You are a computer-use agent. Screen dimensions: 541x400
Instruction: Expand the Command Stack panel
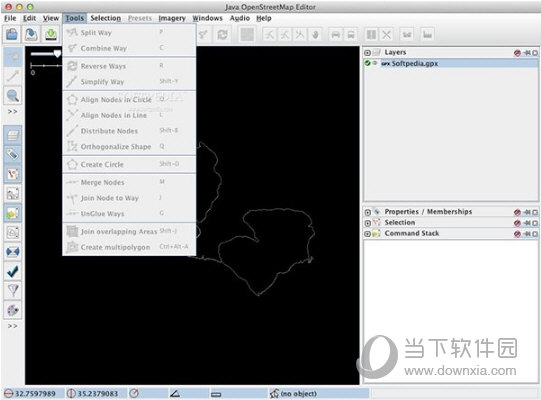[x=367, y=234]
